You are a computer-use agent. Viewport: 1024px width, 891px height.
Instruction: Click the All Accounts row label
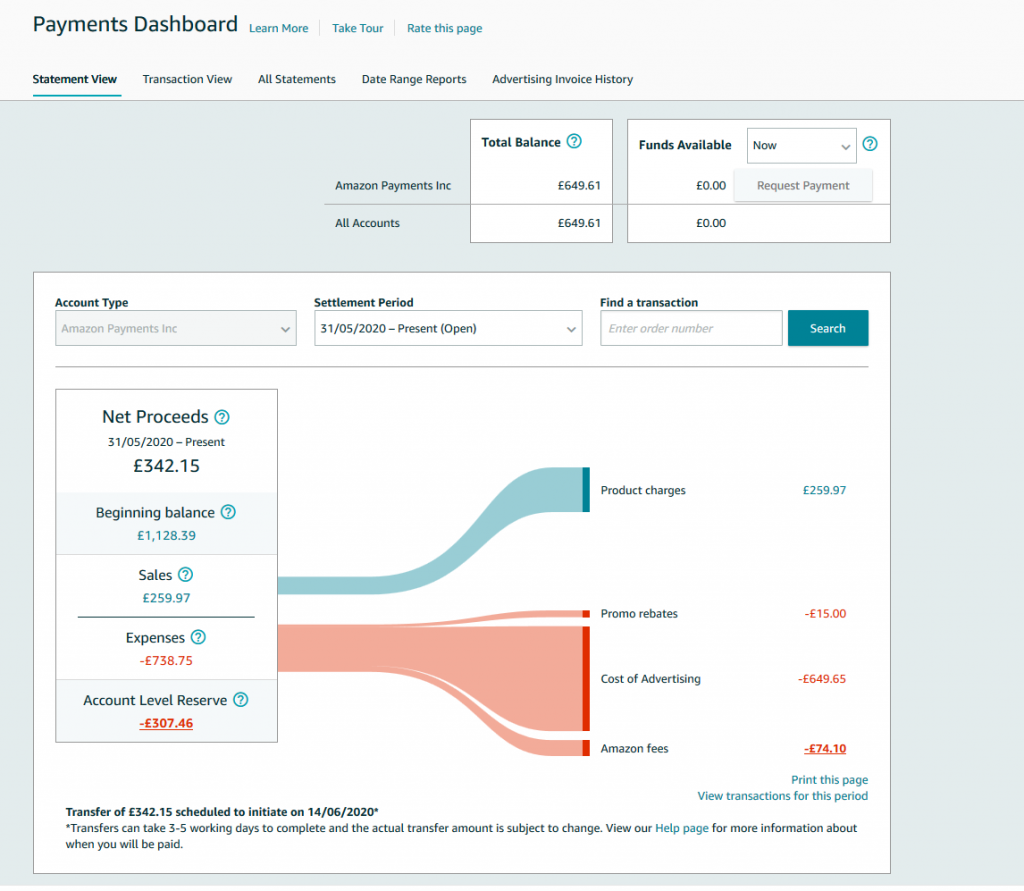(x=367, y=223)
